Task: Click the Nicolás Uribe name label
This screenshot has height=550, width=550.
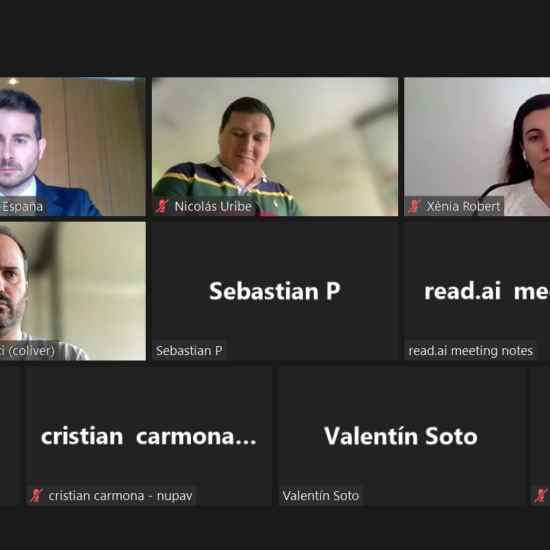Action: [213, 206]
